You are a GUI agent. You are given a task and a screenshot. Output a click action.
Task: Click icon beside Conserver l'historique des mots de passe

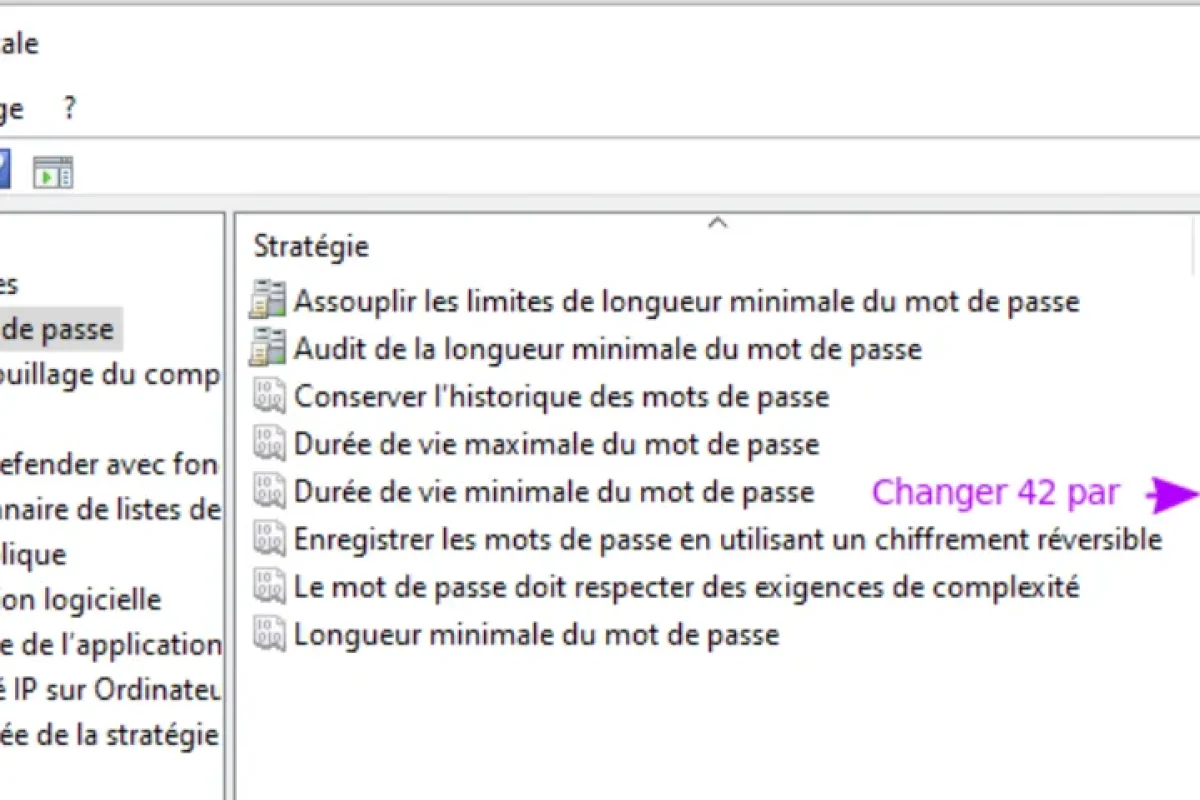268,396
